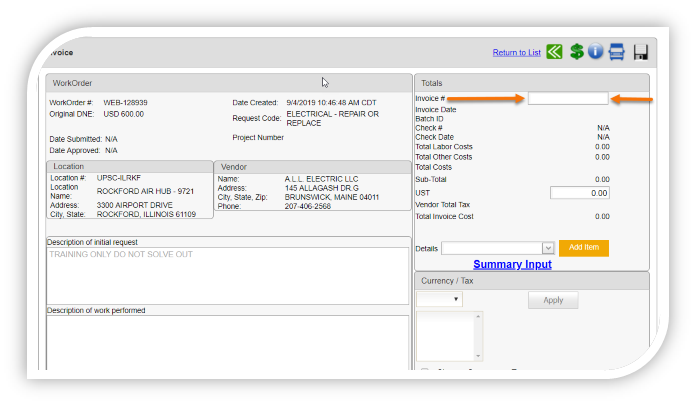The image size is (696, 406).
Task: Click the green double-arrow back icon
Action: coord(555,52)
